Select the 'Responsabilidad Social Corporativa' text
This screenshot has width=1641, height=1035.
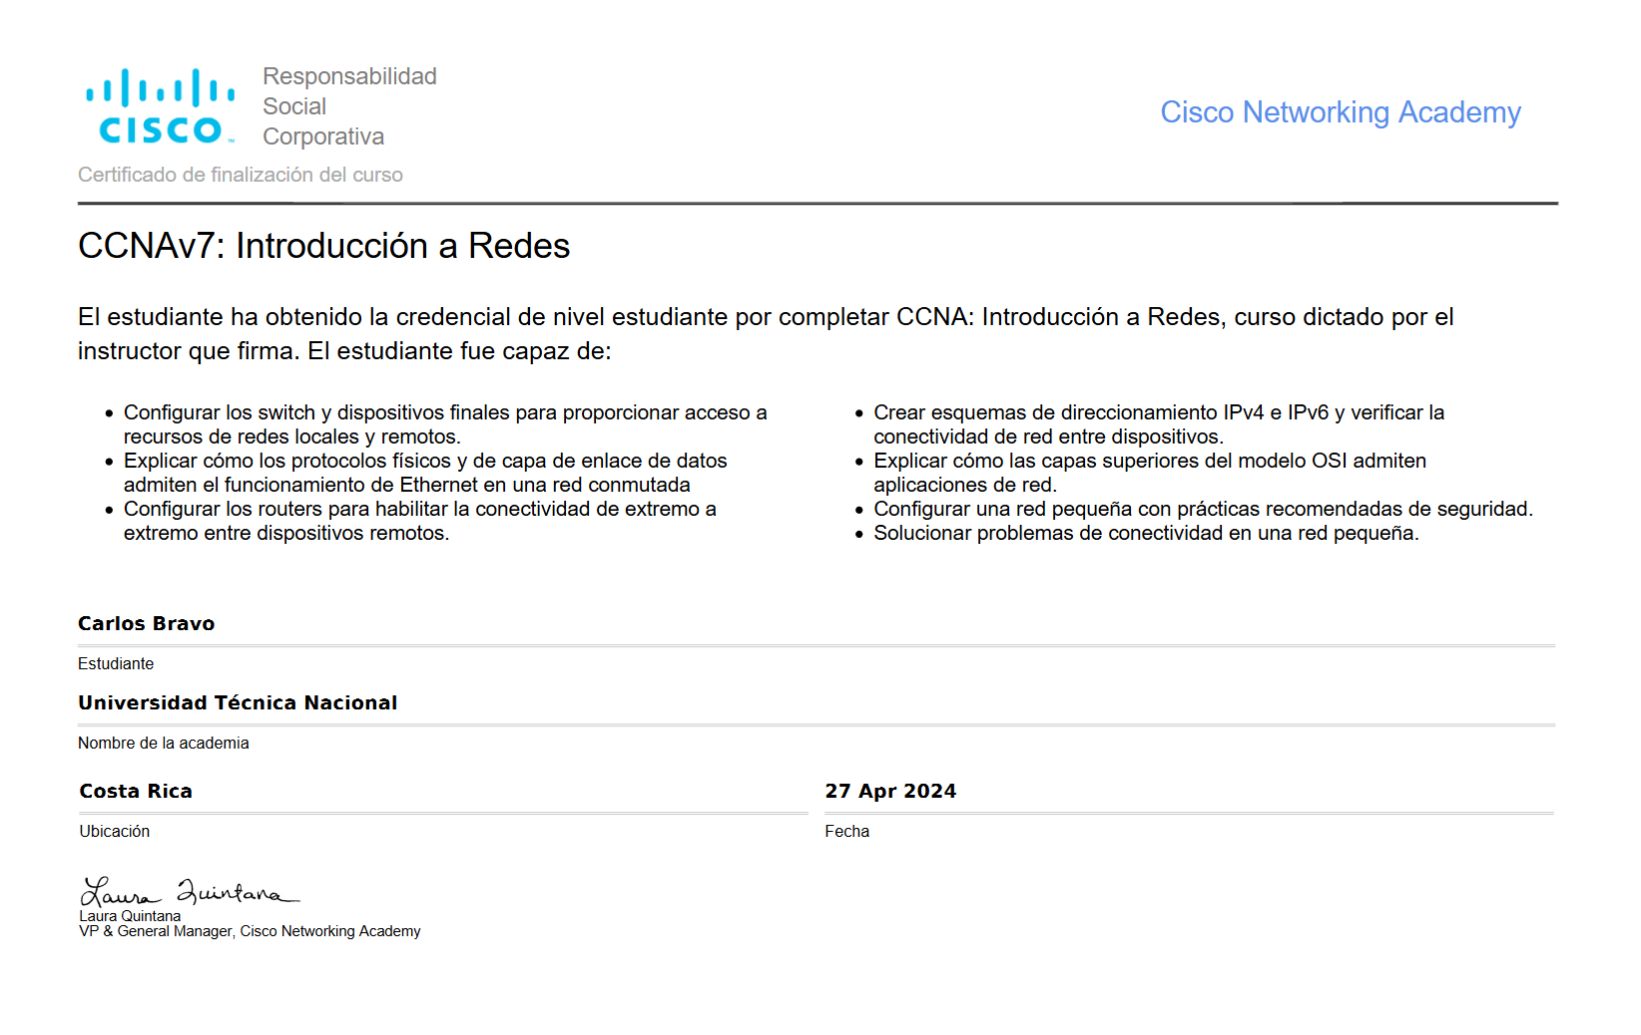point(349,106)
